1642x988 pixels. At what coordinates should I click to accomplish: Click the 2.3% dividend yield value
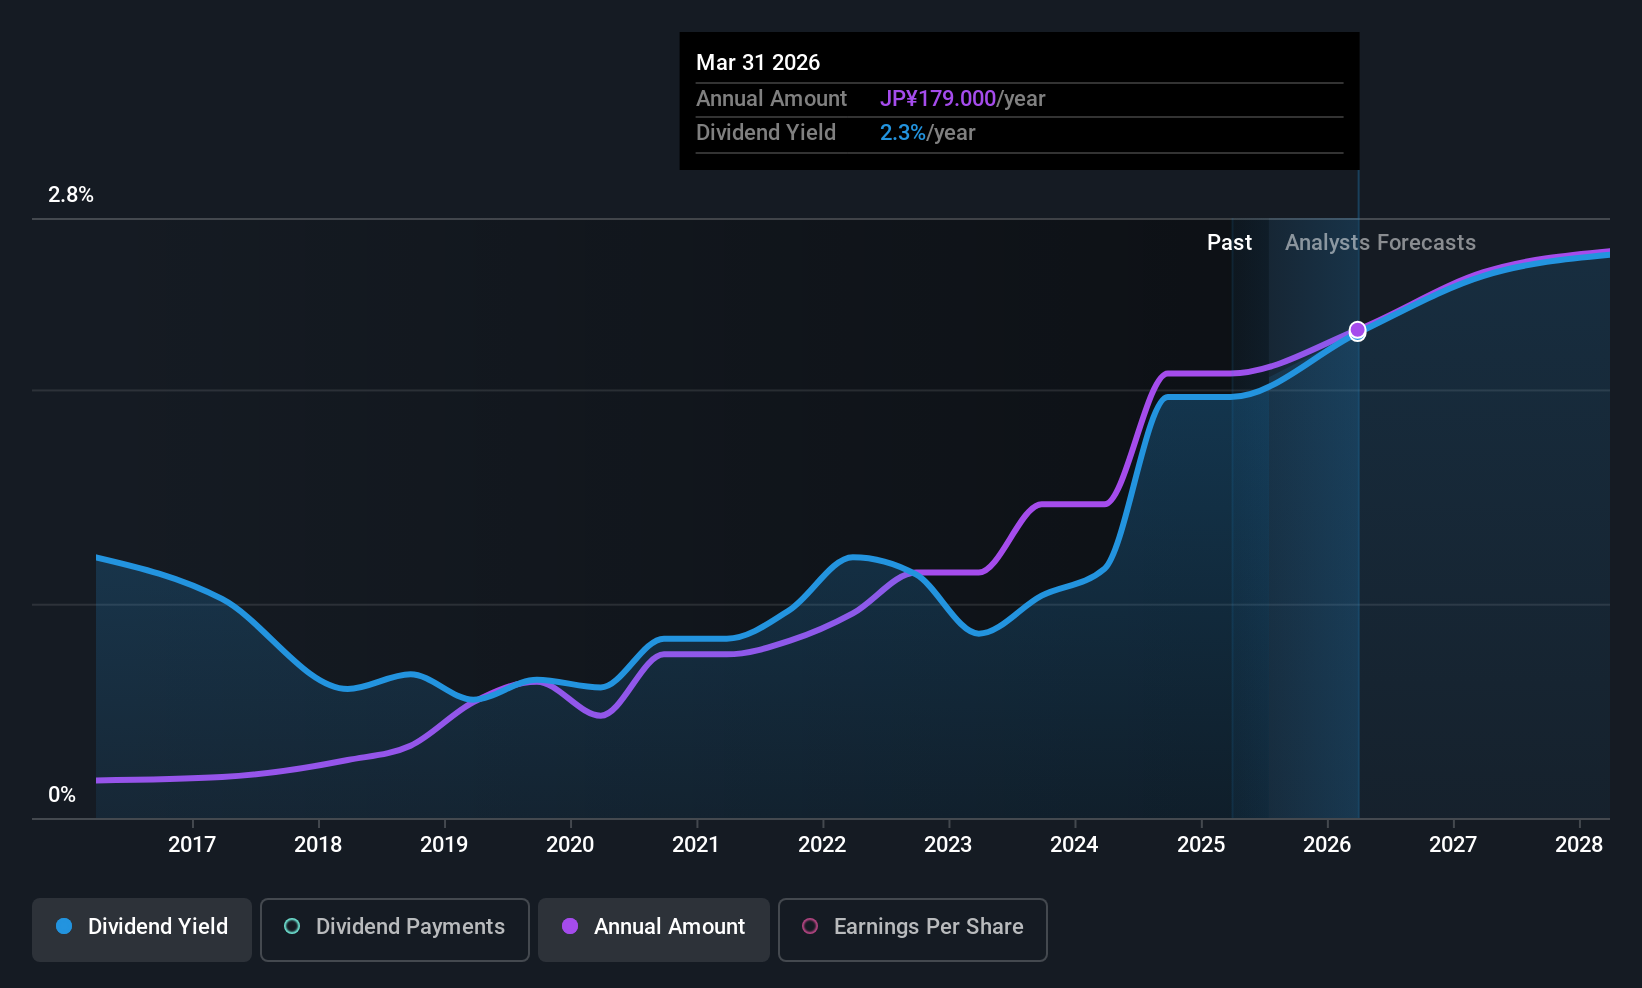click(903, 133)
